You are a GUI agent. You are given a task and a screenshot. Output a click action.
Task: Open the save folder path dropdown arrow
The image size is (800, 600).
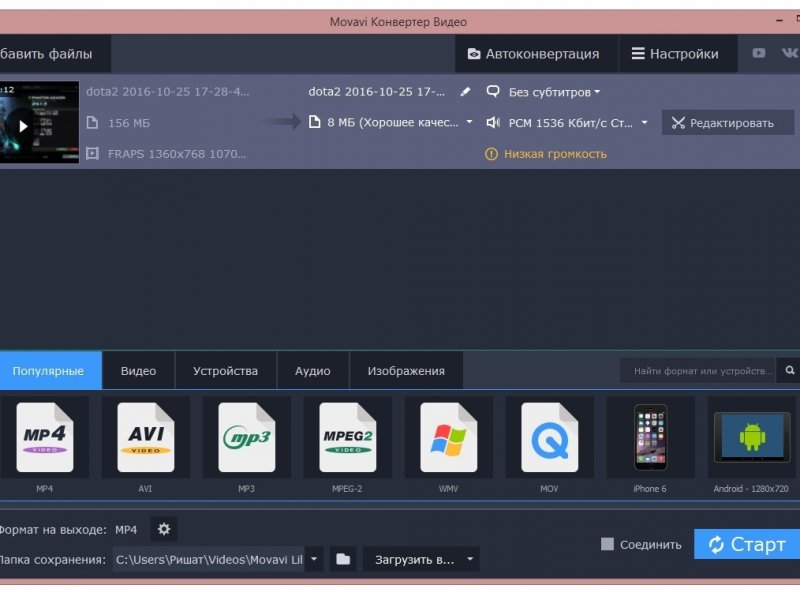314,559
